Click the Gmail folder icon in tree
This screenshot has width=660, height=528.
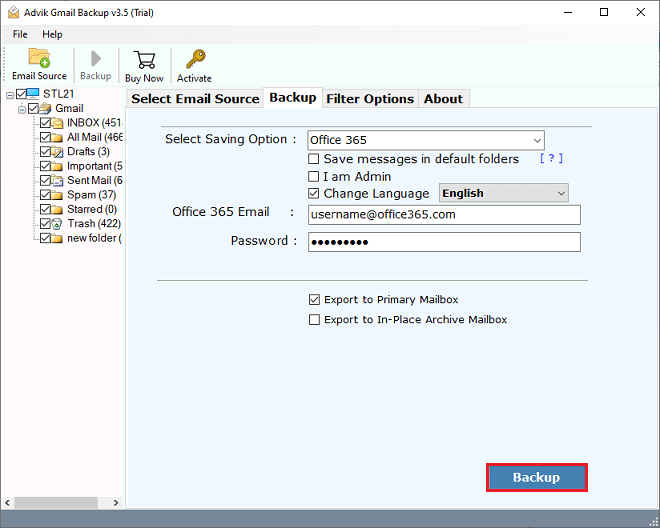pos(45,108)
